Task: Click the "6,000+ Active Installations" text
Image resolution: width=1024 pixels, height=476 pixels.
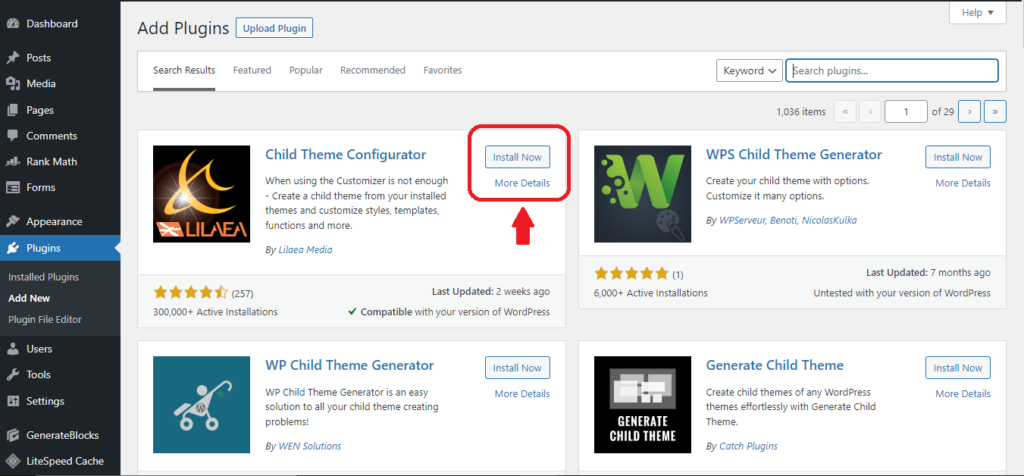Action: click(x=650, y=293)
